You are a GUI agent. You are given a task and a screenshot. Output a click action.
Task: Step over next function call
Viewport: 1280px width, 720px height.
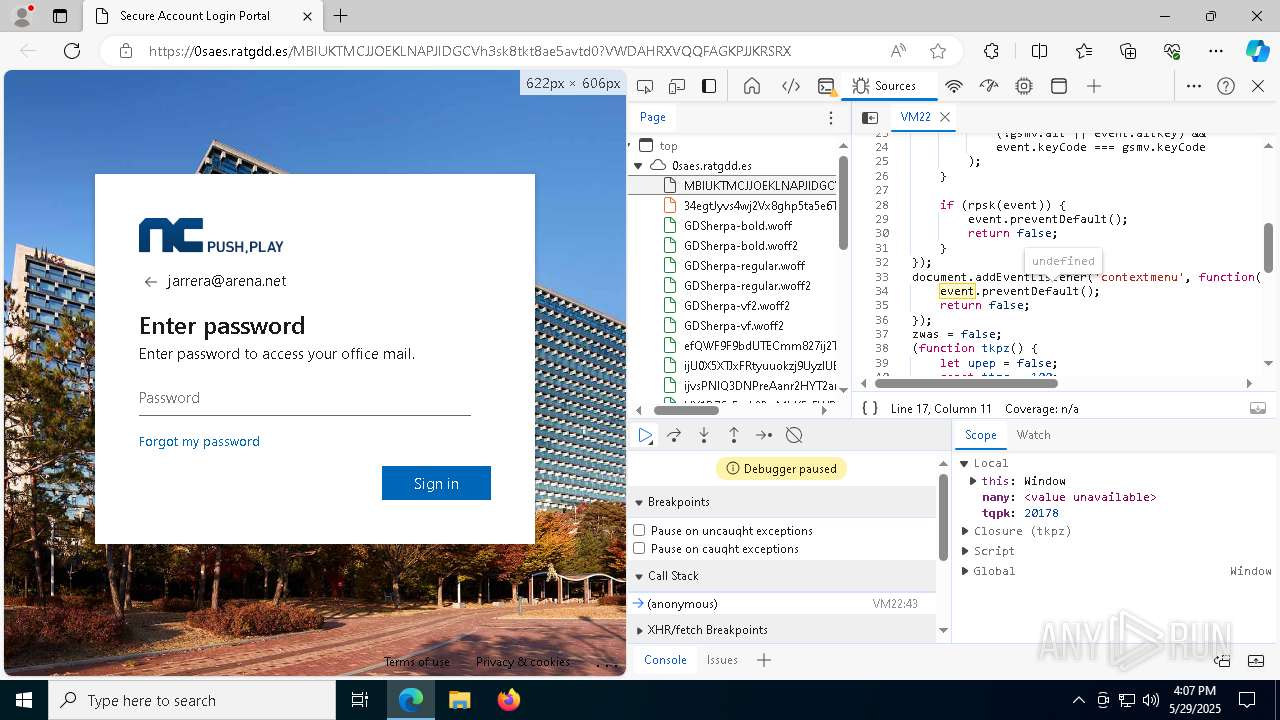tap(674, 435)
